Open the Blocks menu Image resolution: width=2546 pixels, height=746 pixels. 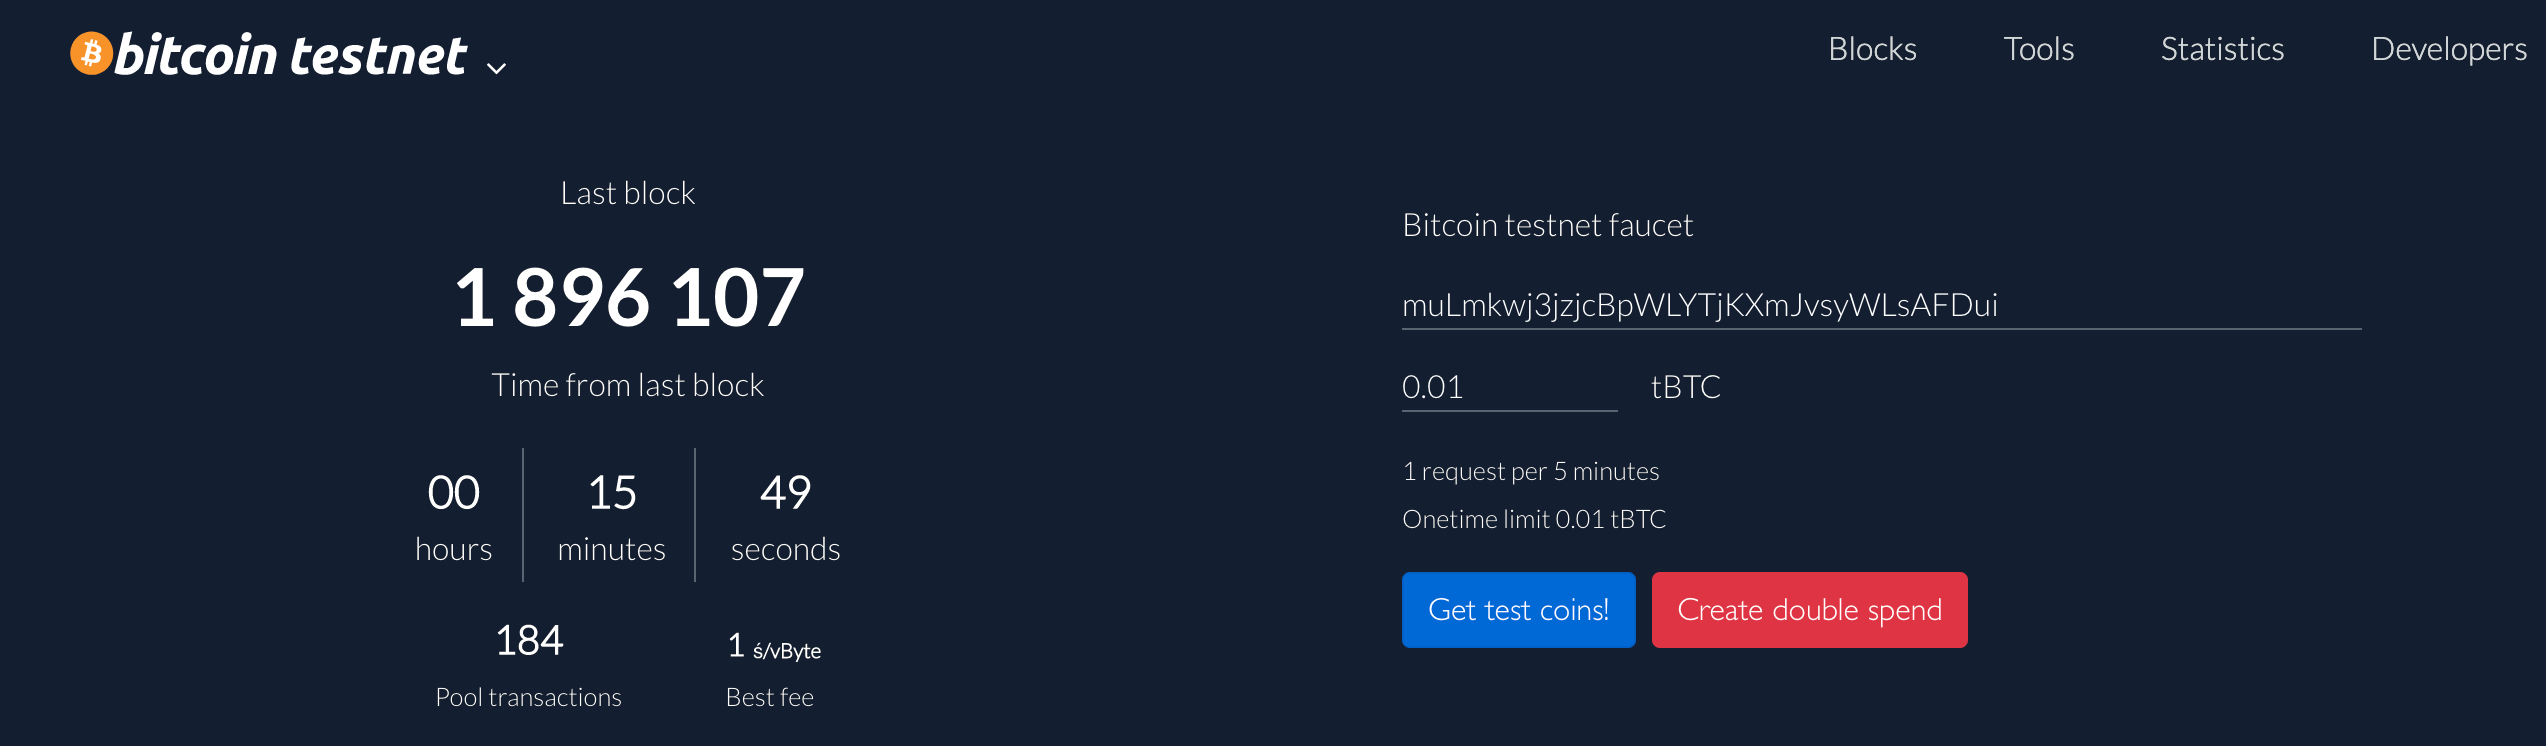(x=1872, y=49)
